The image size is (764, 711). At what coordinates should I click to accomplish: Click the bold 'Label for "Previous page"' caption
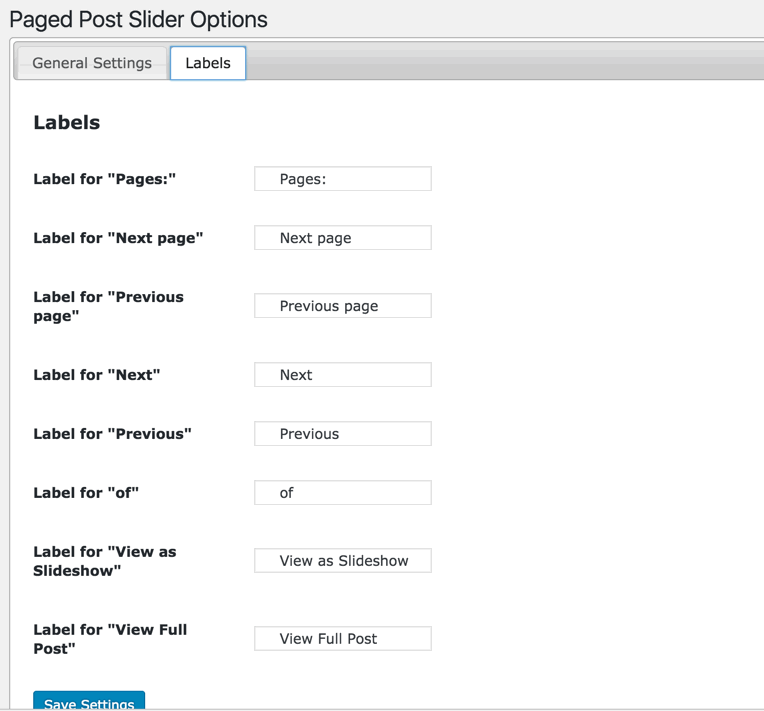[108, 306]
